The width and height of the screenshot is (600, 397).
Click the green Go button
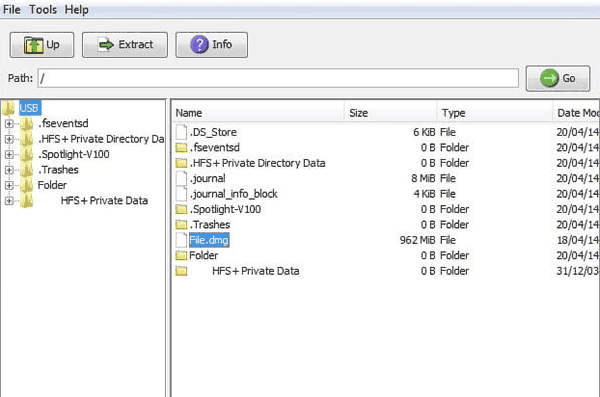(x=558, y=78)
